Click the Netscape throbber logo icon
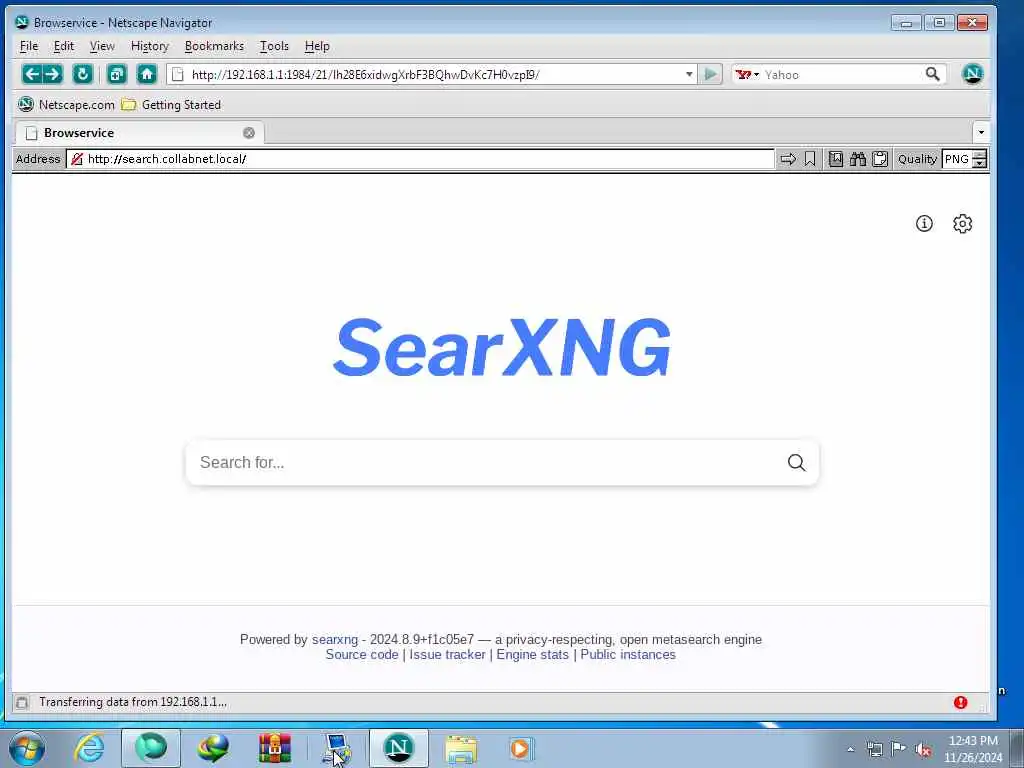The width and height of the screenshot is (1024, 768). (x=972, y=73)
